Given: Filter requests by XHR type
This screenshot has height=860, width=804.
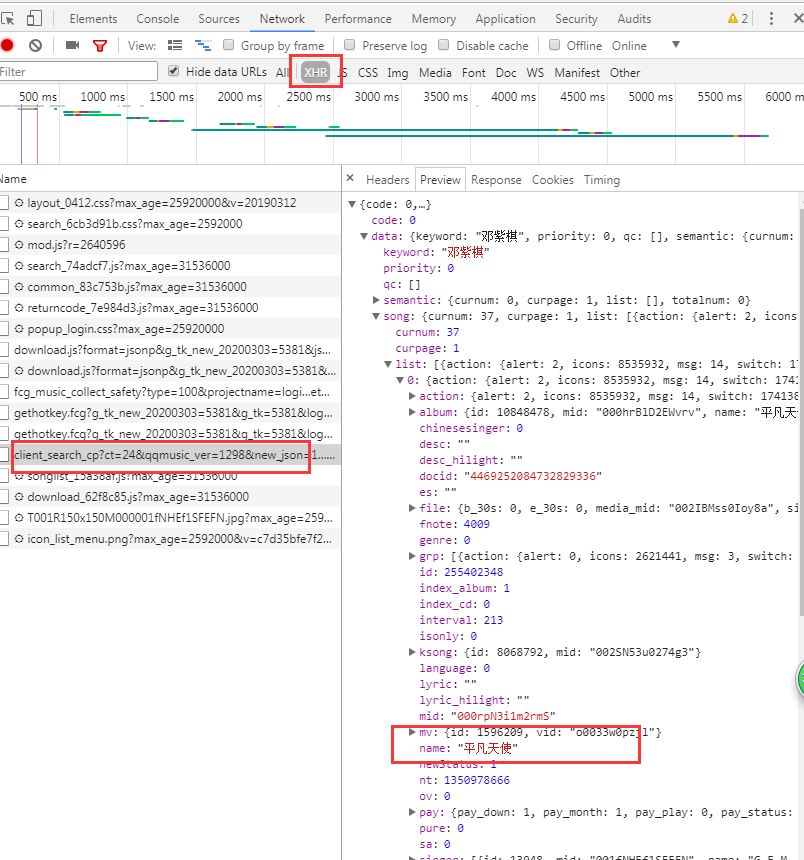Looking at the screenshot, I should 316,72.
